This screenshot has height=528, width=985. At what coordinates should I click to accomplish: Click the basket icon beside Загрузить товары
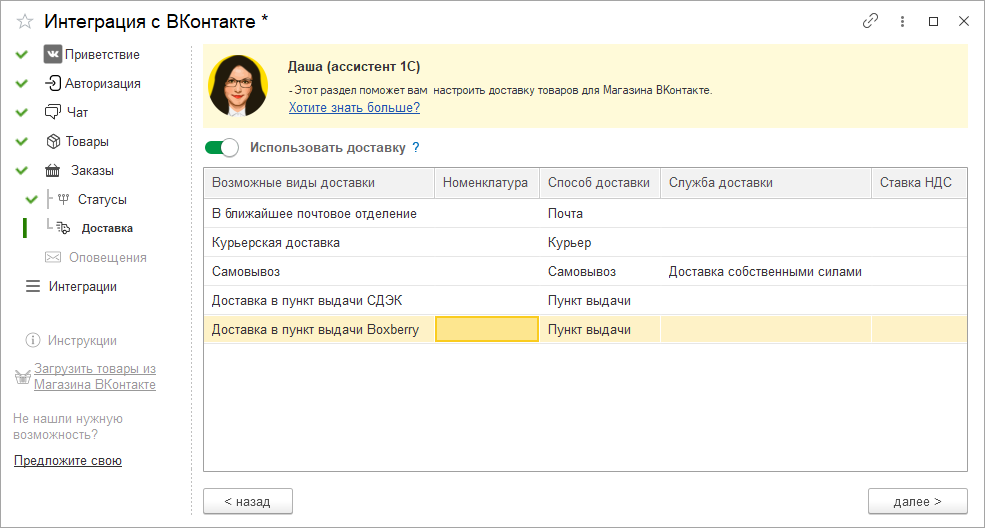pos(23,377)
